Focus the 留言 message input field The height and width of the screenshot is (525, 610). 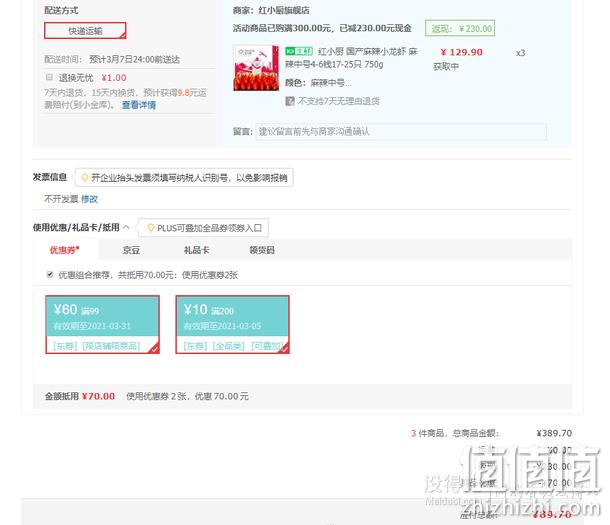point(401,132)
